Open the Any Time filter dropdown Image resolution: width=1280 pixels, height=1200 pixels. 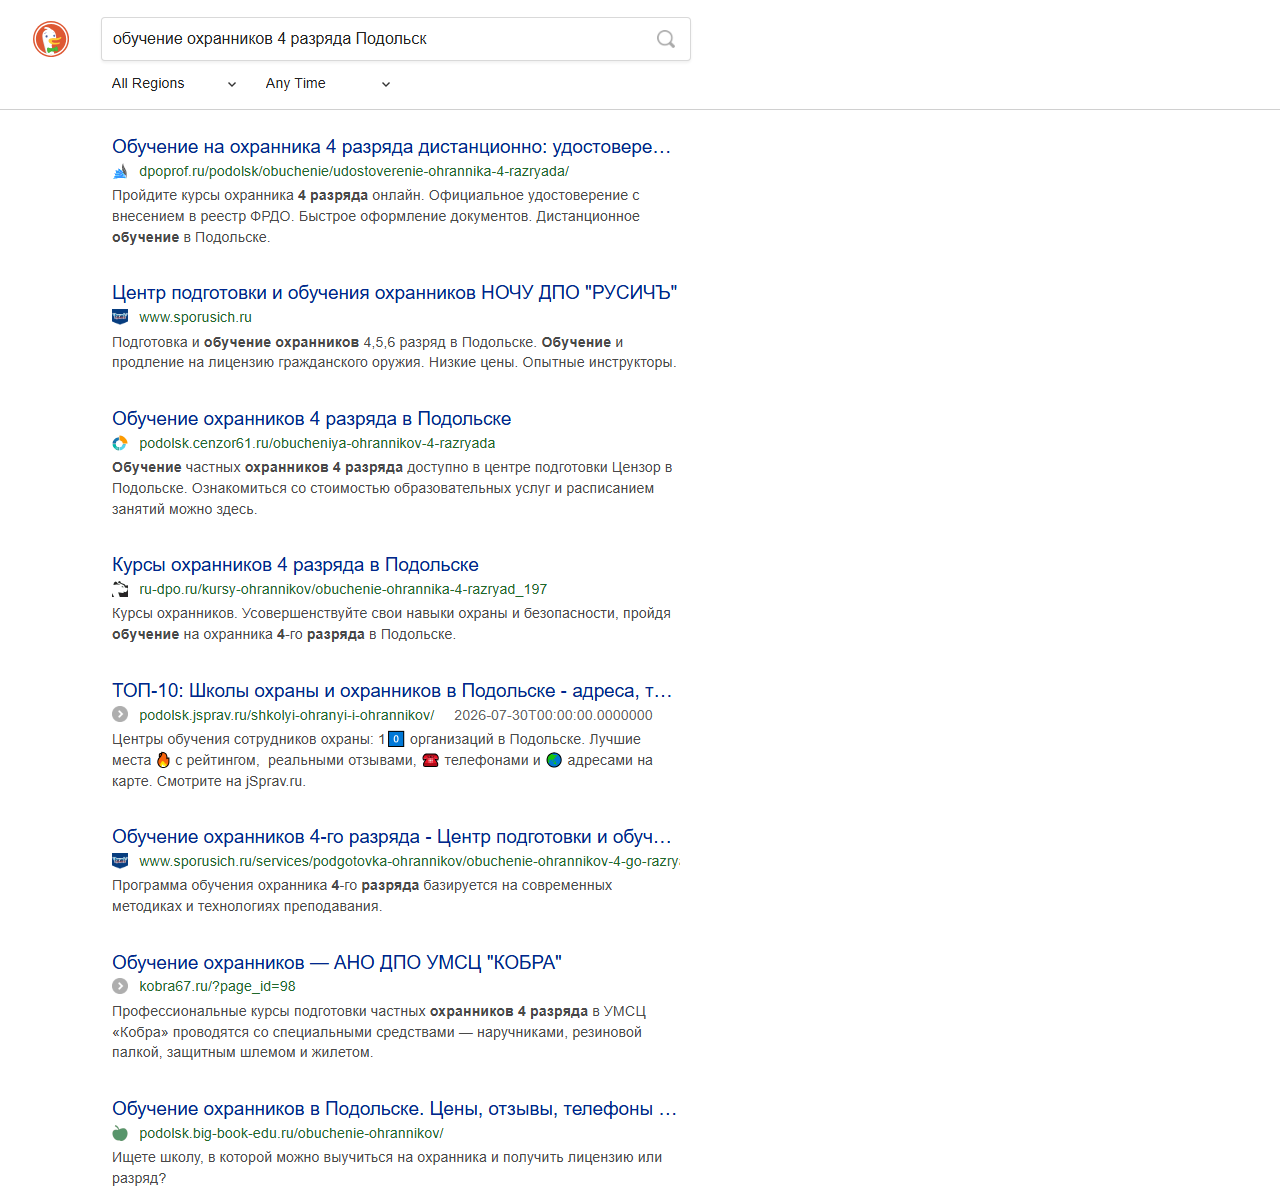pos(328,83)
